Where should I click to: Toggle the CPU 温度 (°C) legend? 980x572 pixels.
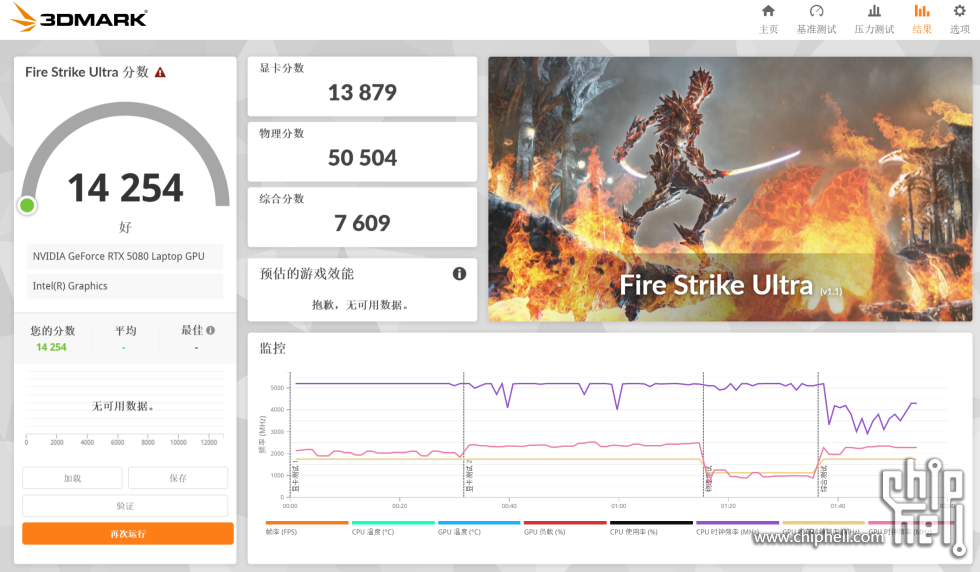393,528
